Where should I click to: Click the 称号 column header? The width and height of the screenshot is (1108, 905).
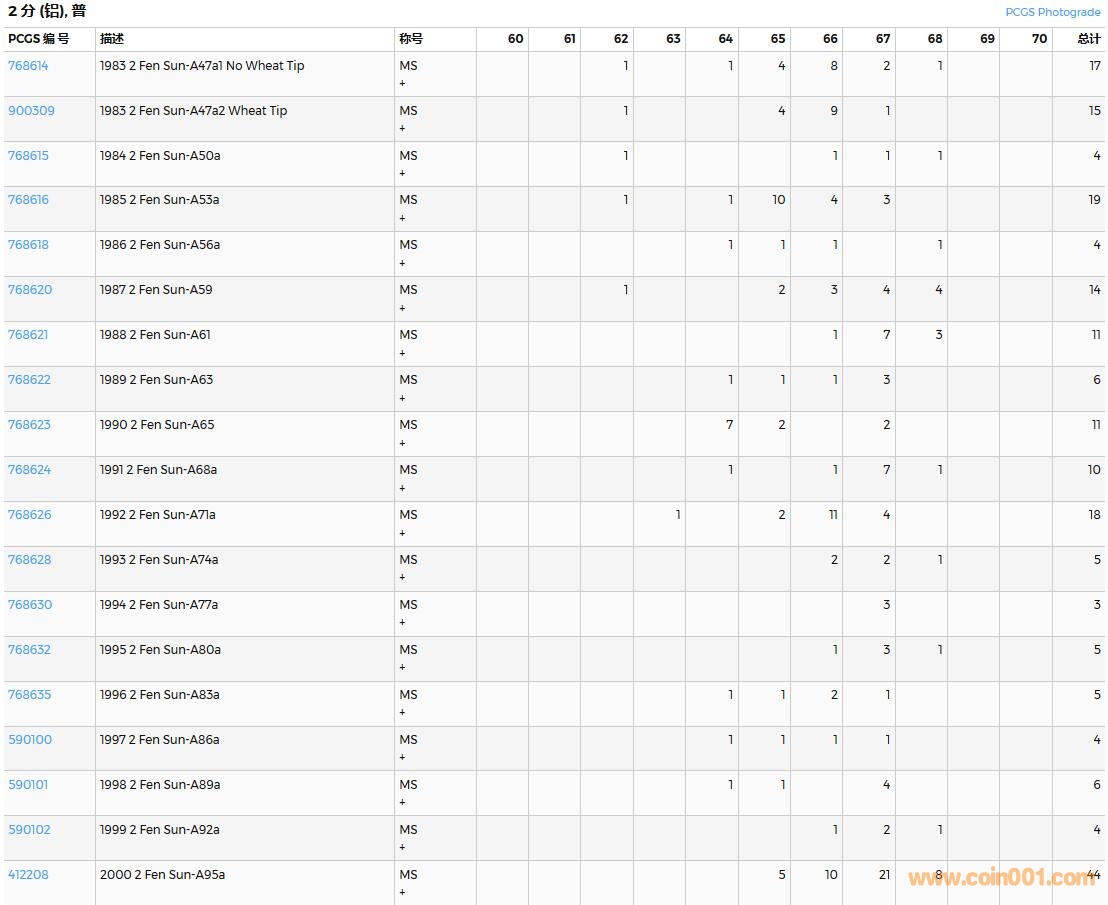coord(411,39)
